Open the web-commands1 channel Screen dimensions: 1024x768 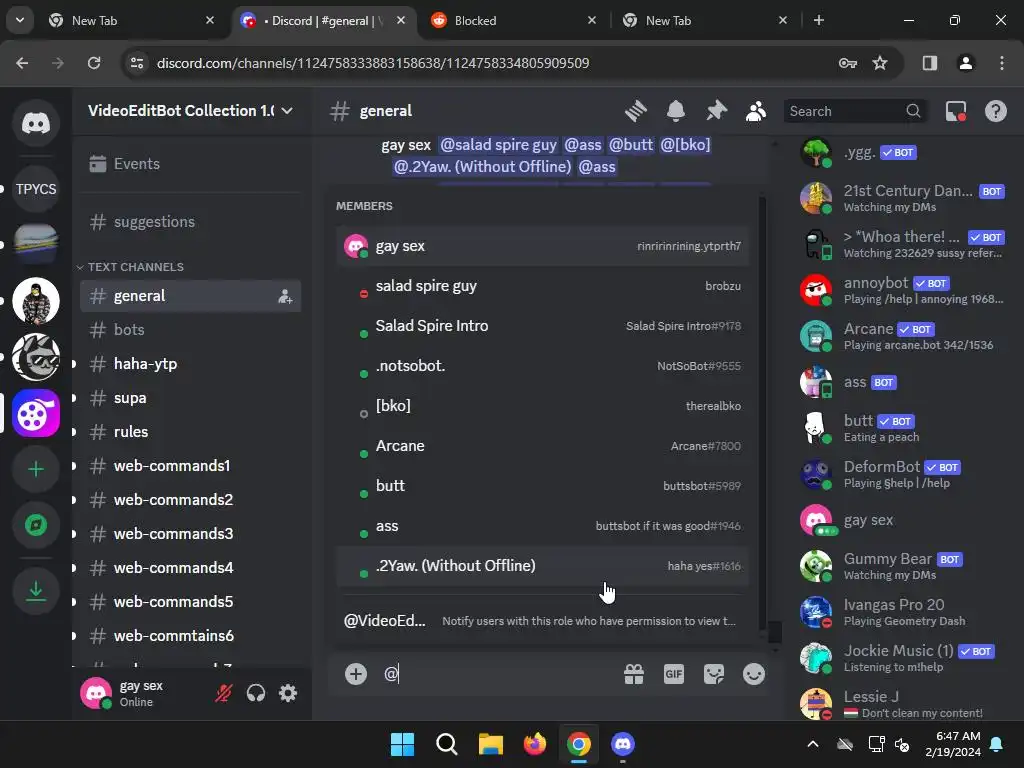tap(191, 466)
